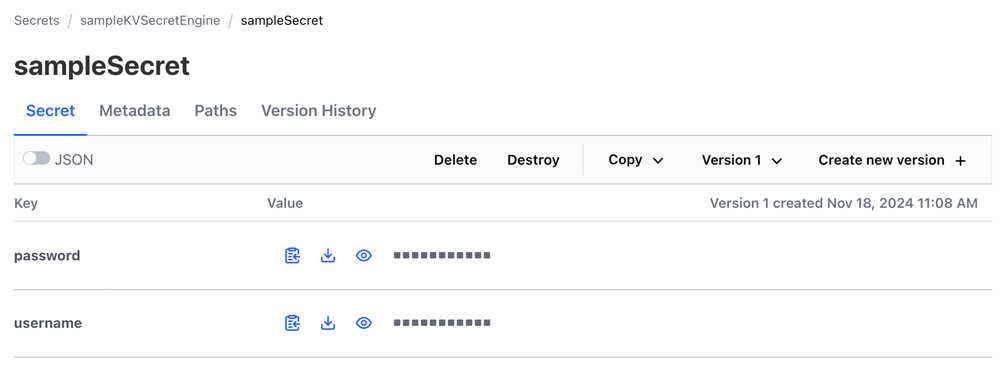Select the Secret tab

[x=50, y=111]
